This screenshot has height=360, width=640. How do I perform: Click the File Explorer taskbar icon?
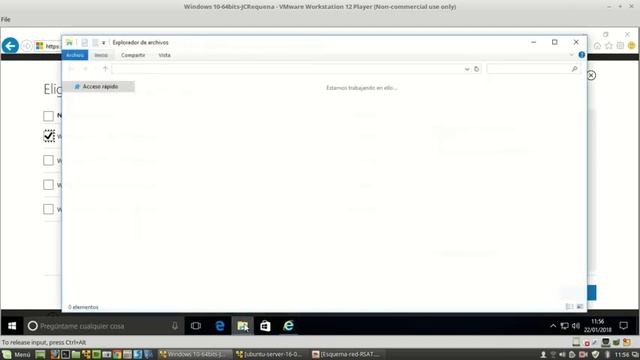[x=243, y=326]
